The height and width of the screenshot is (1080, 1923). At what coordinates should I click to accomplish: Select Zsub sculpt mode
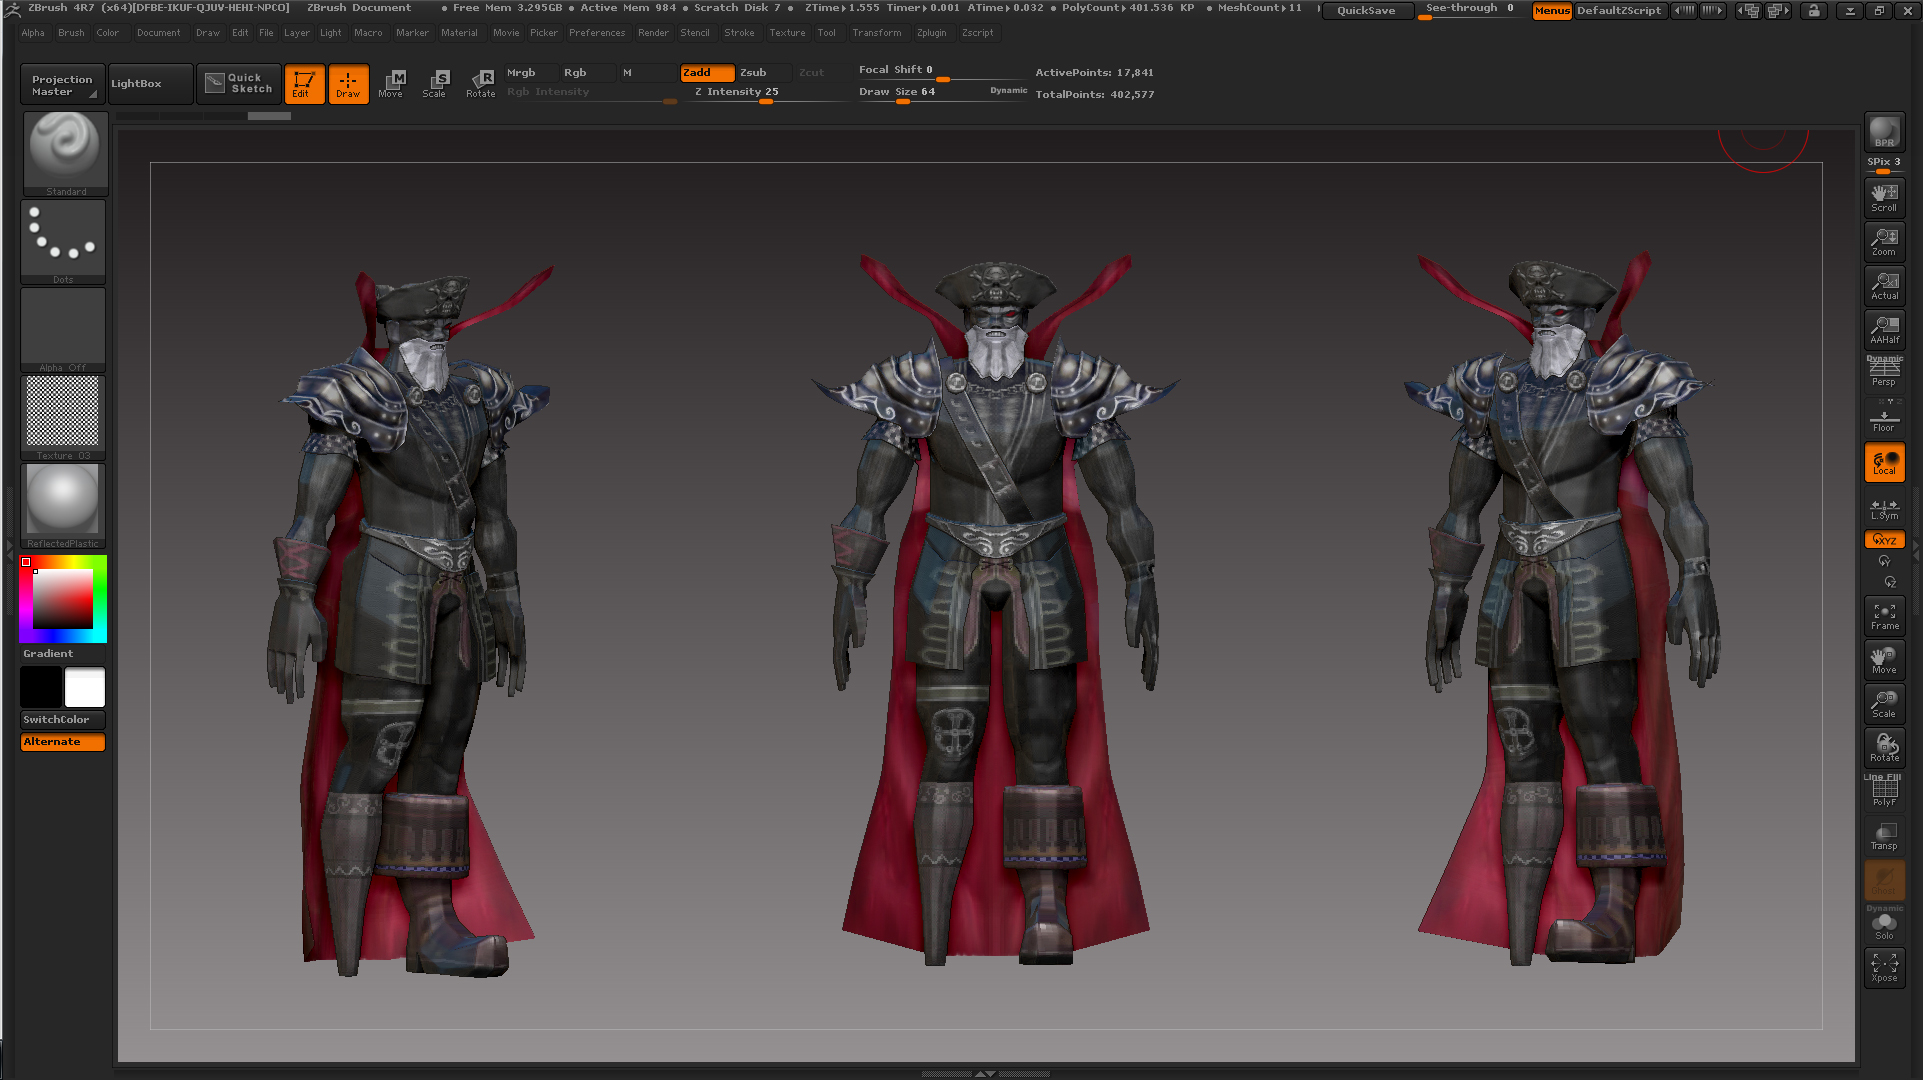tap(764, 73)
